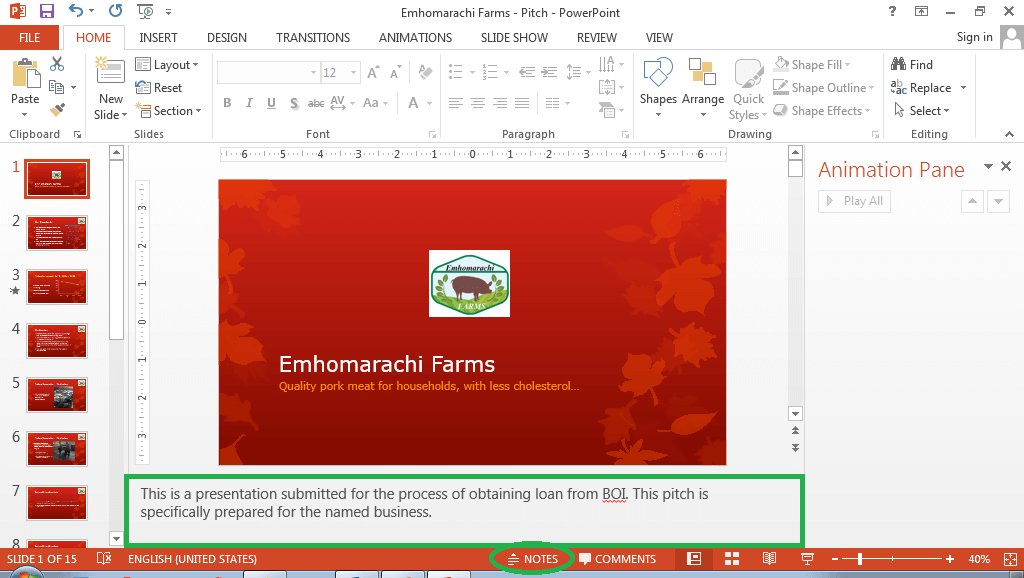This screenshot has width=1024, height=578.
Task: Decrease the list indent level
Action: pos(527,72)
